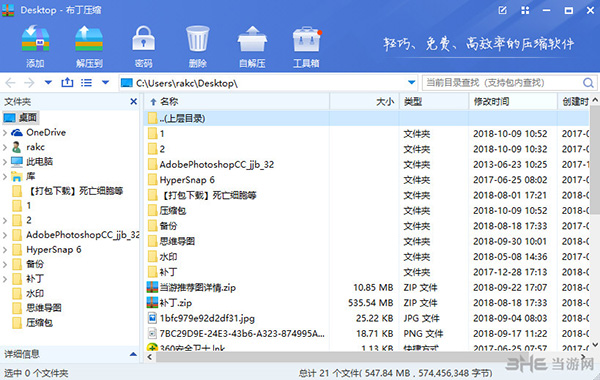600x380 pixels.
Task: Open the 自解压 (Self-extract) tool
Action: (x=252, y=39)
